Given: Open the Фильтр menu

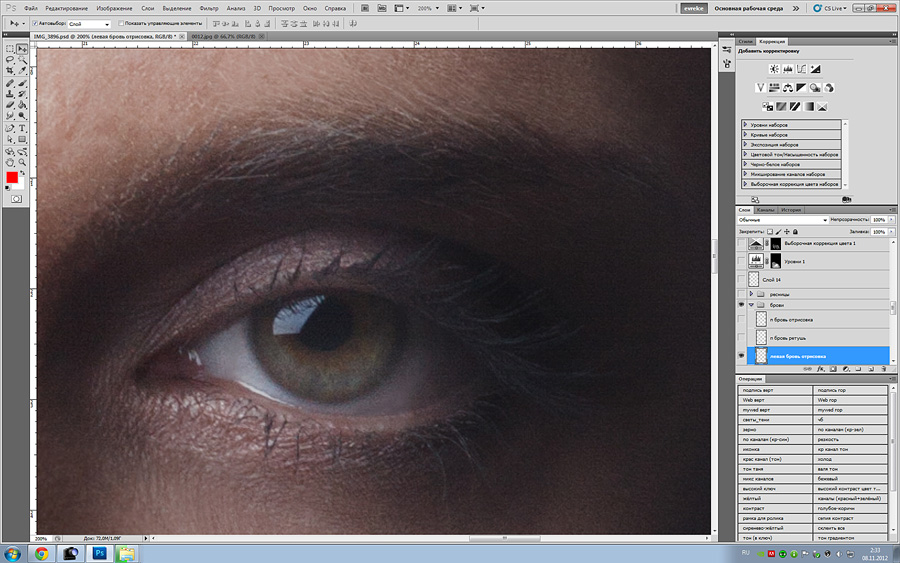Looking at the screenshot, I should tap(209, 8).
